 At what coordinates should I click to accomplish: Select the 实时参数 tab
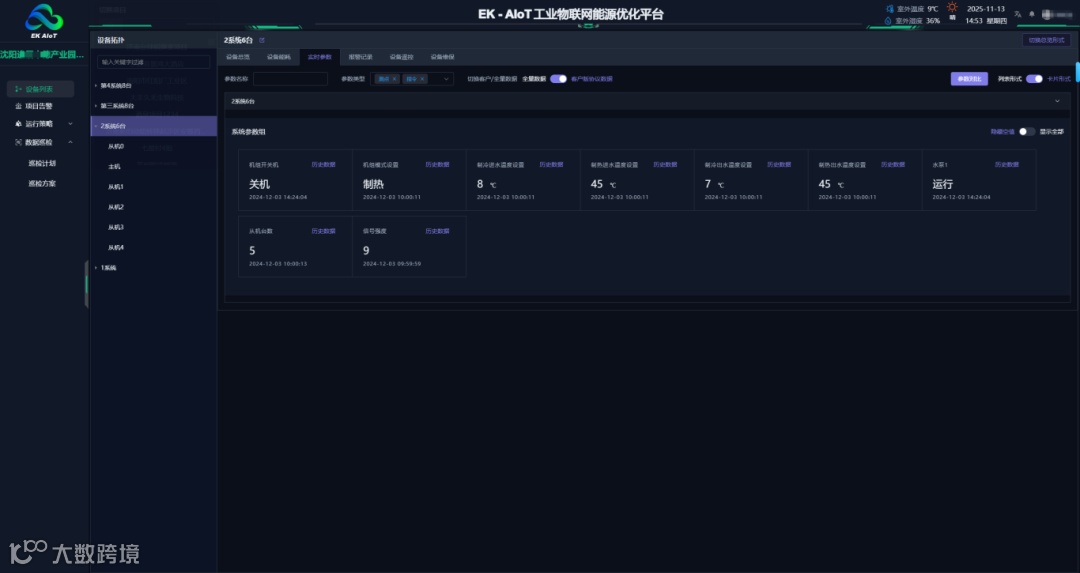[x=320, y=57]
